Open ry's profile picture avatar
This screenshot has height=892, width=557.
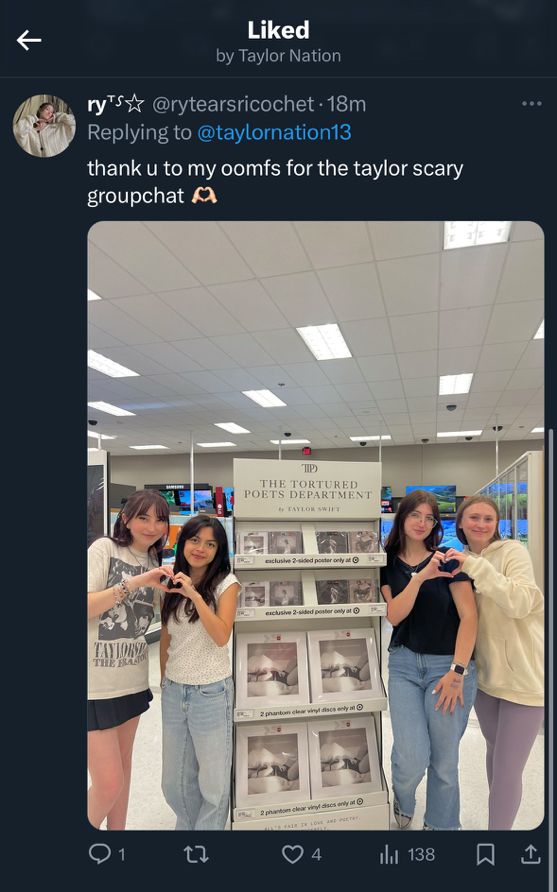pyautogui.click(x=44, y=126)
